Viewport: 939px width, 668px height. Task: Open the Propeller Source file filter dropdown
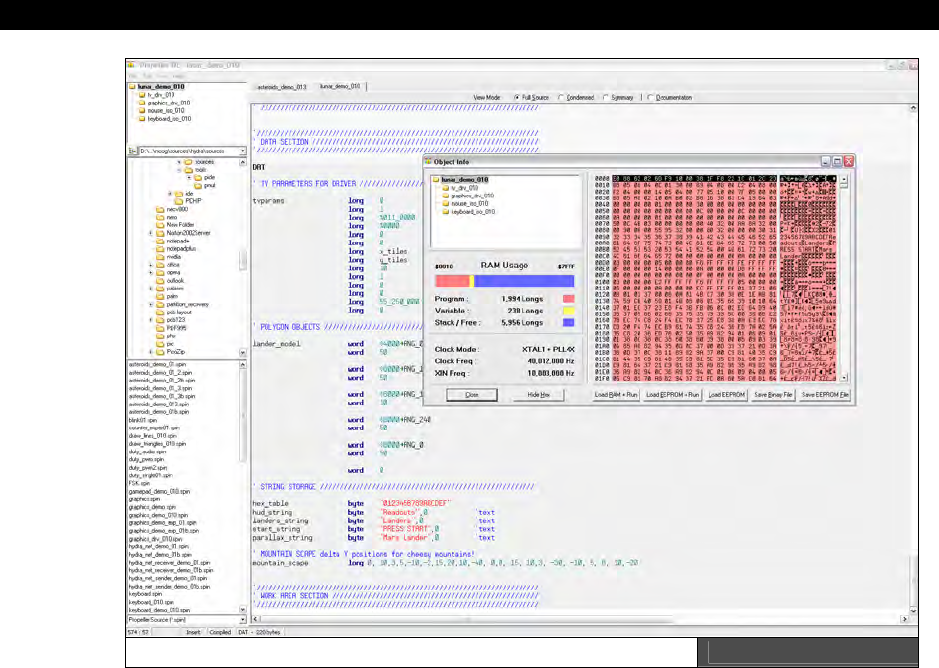coord(242,620)
